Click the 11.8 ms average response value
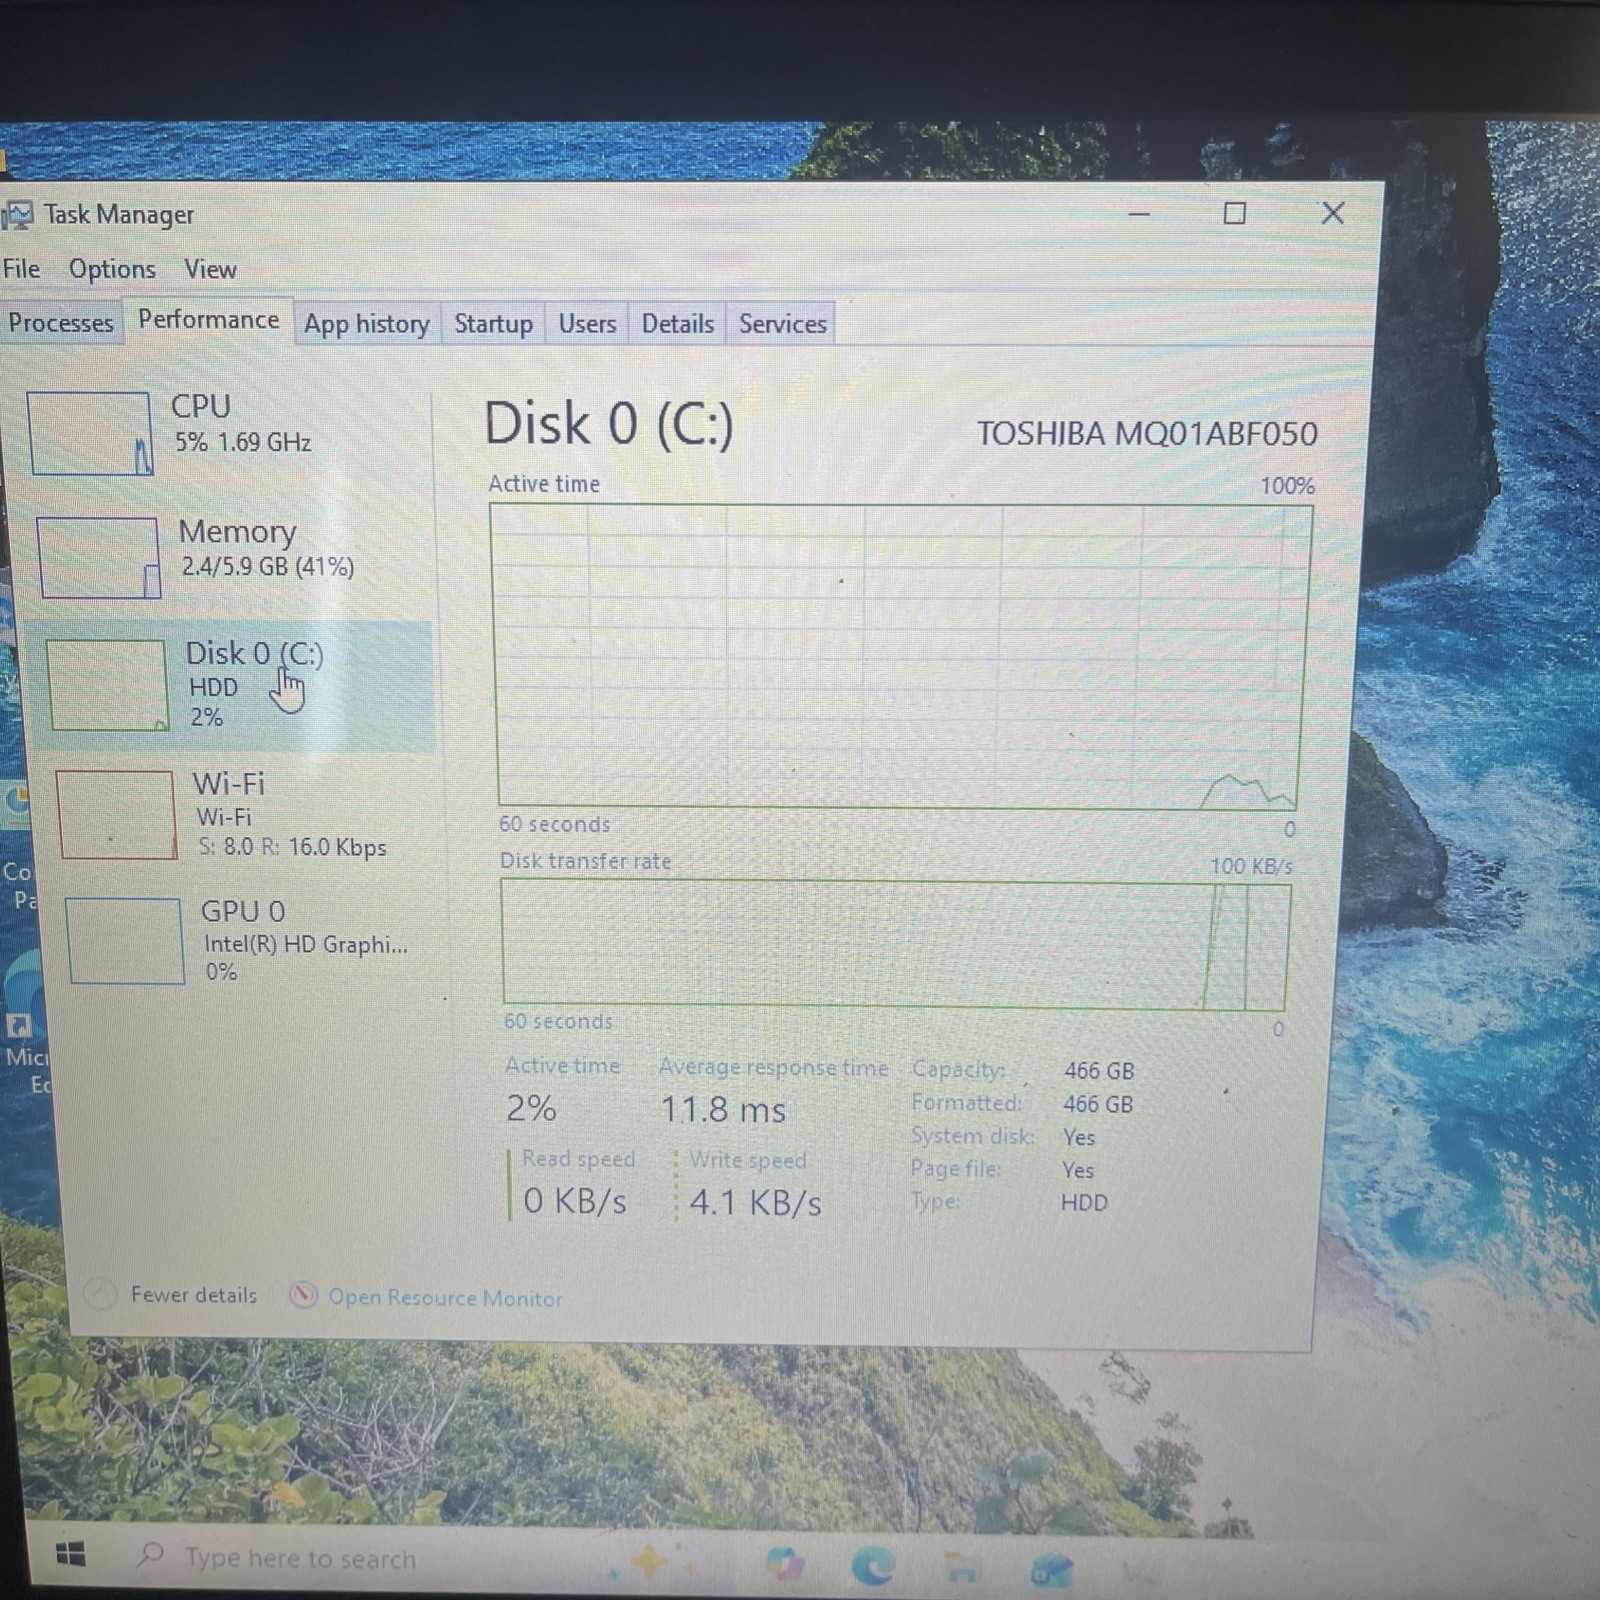 723,1110
